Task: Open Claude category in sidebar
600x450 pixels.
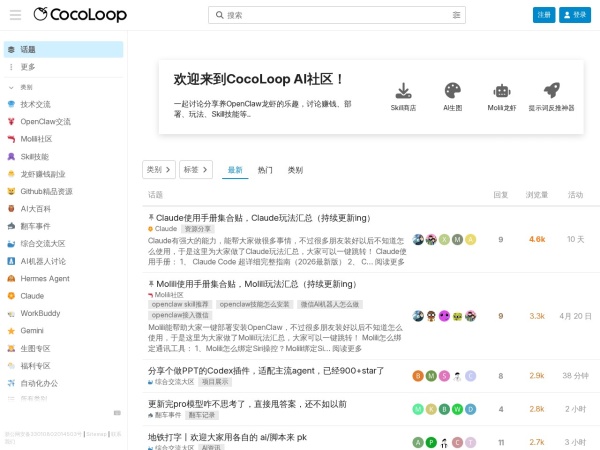Action: pyautogui.click(x=32, y=296)
